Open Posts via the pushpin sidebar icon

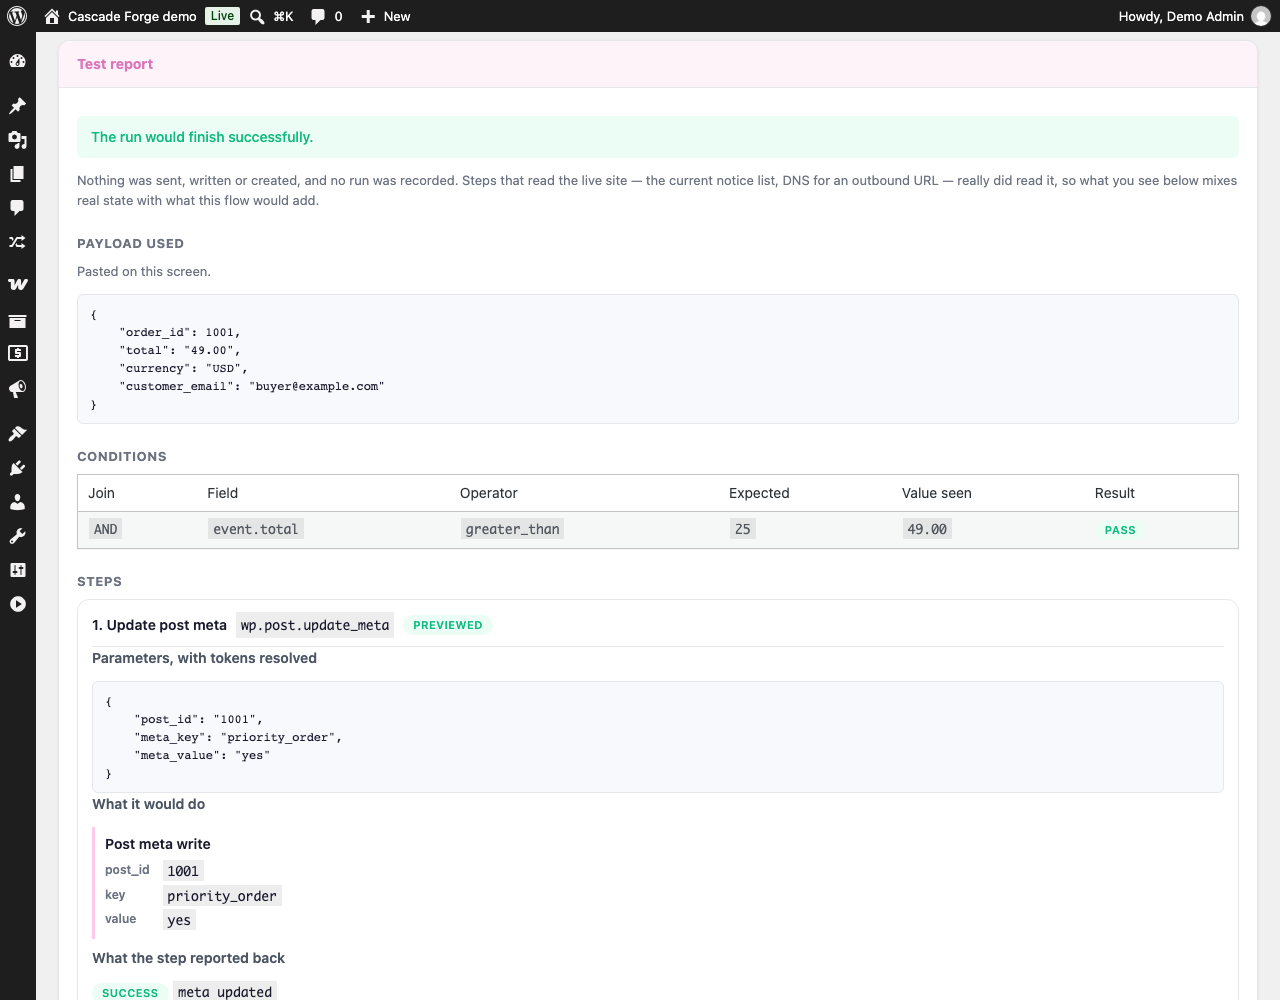17,106
